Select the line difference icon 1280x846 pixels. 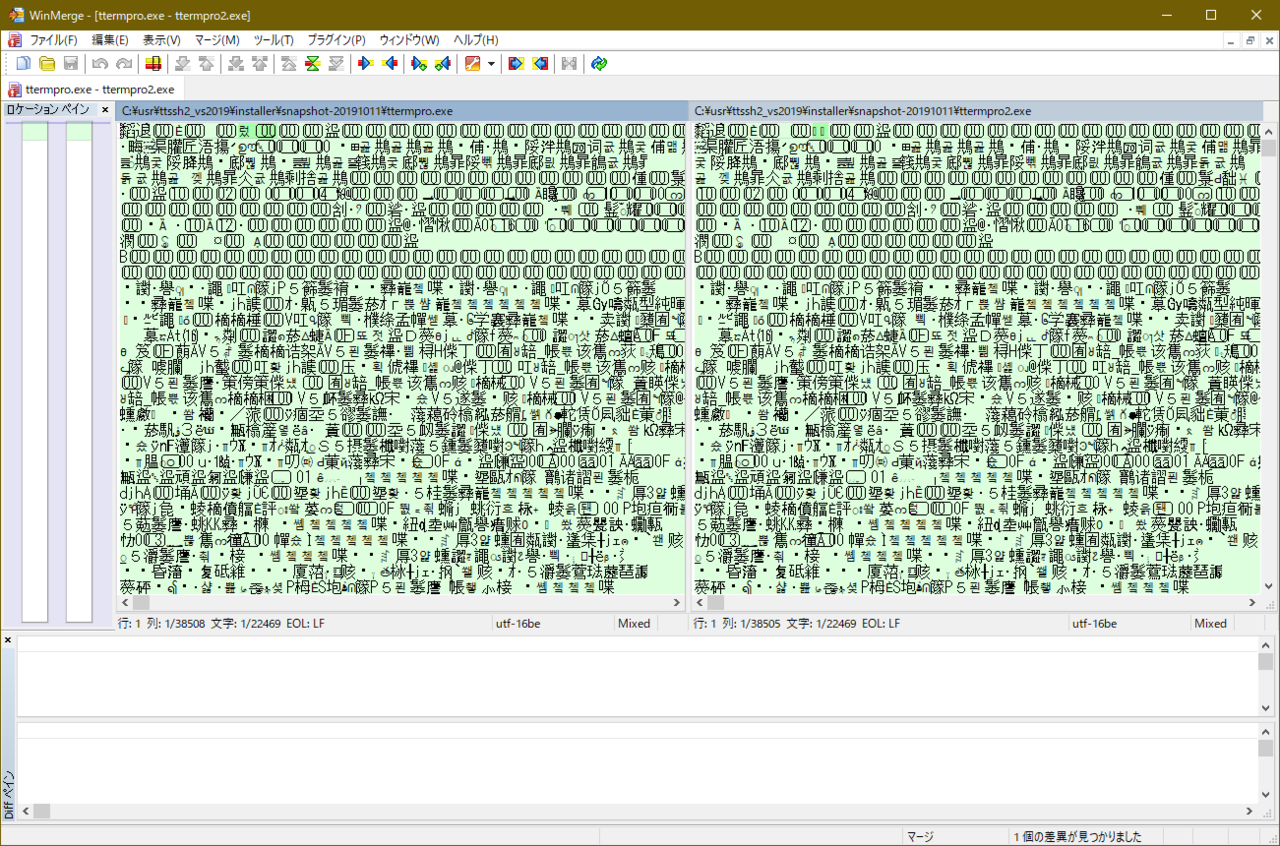point(153,64)
